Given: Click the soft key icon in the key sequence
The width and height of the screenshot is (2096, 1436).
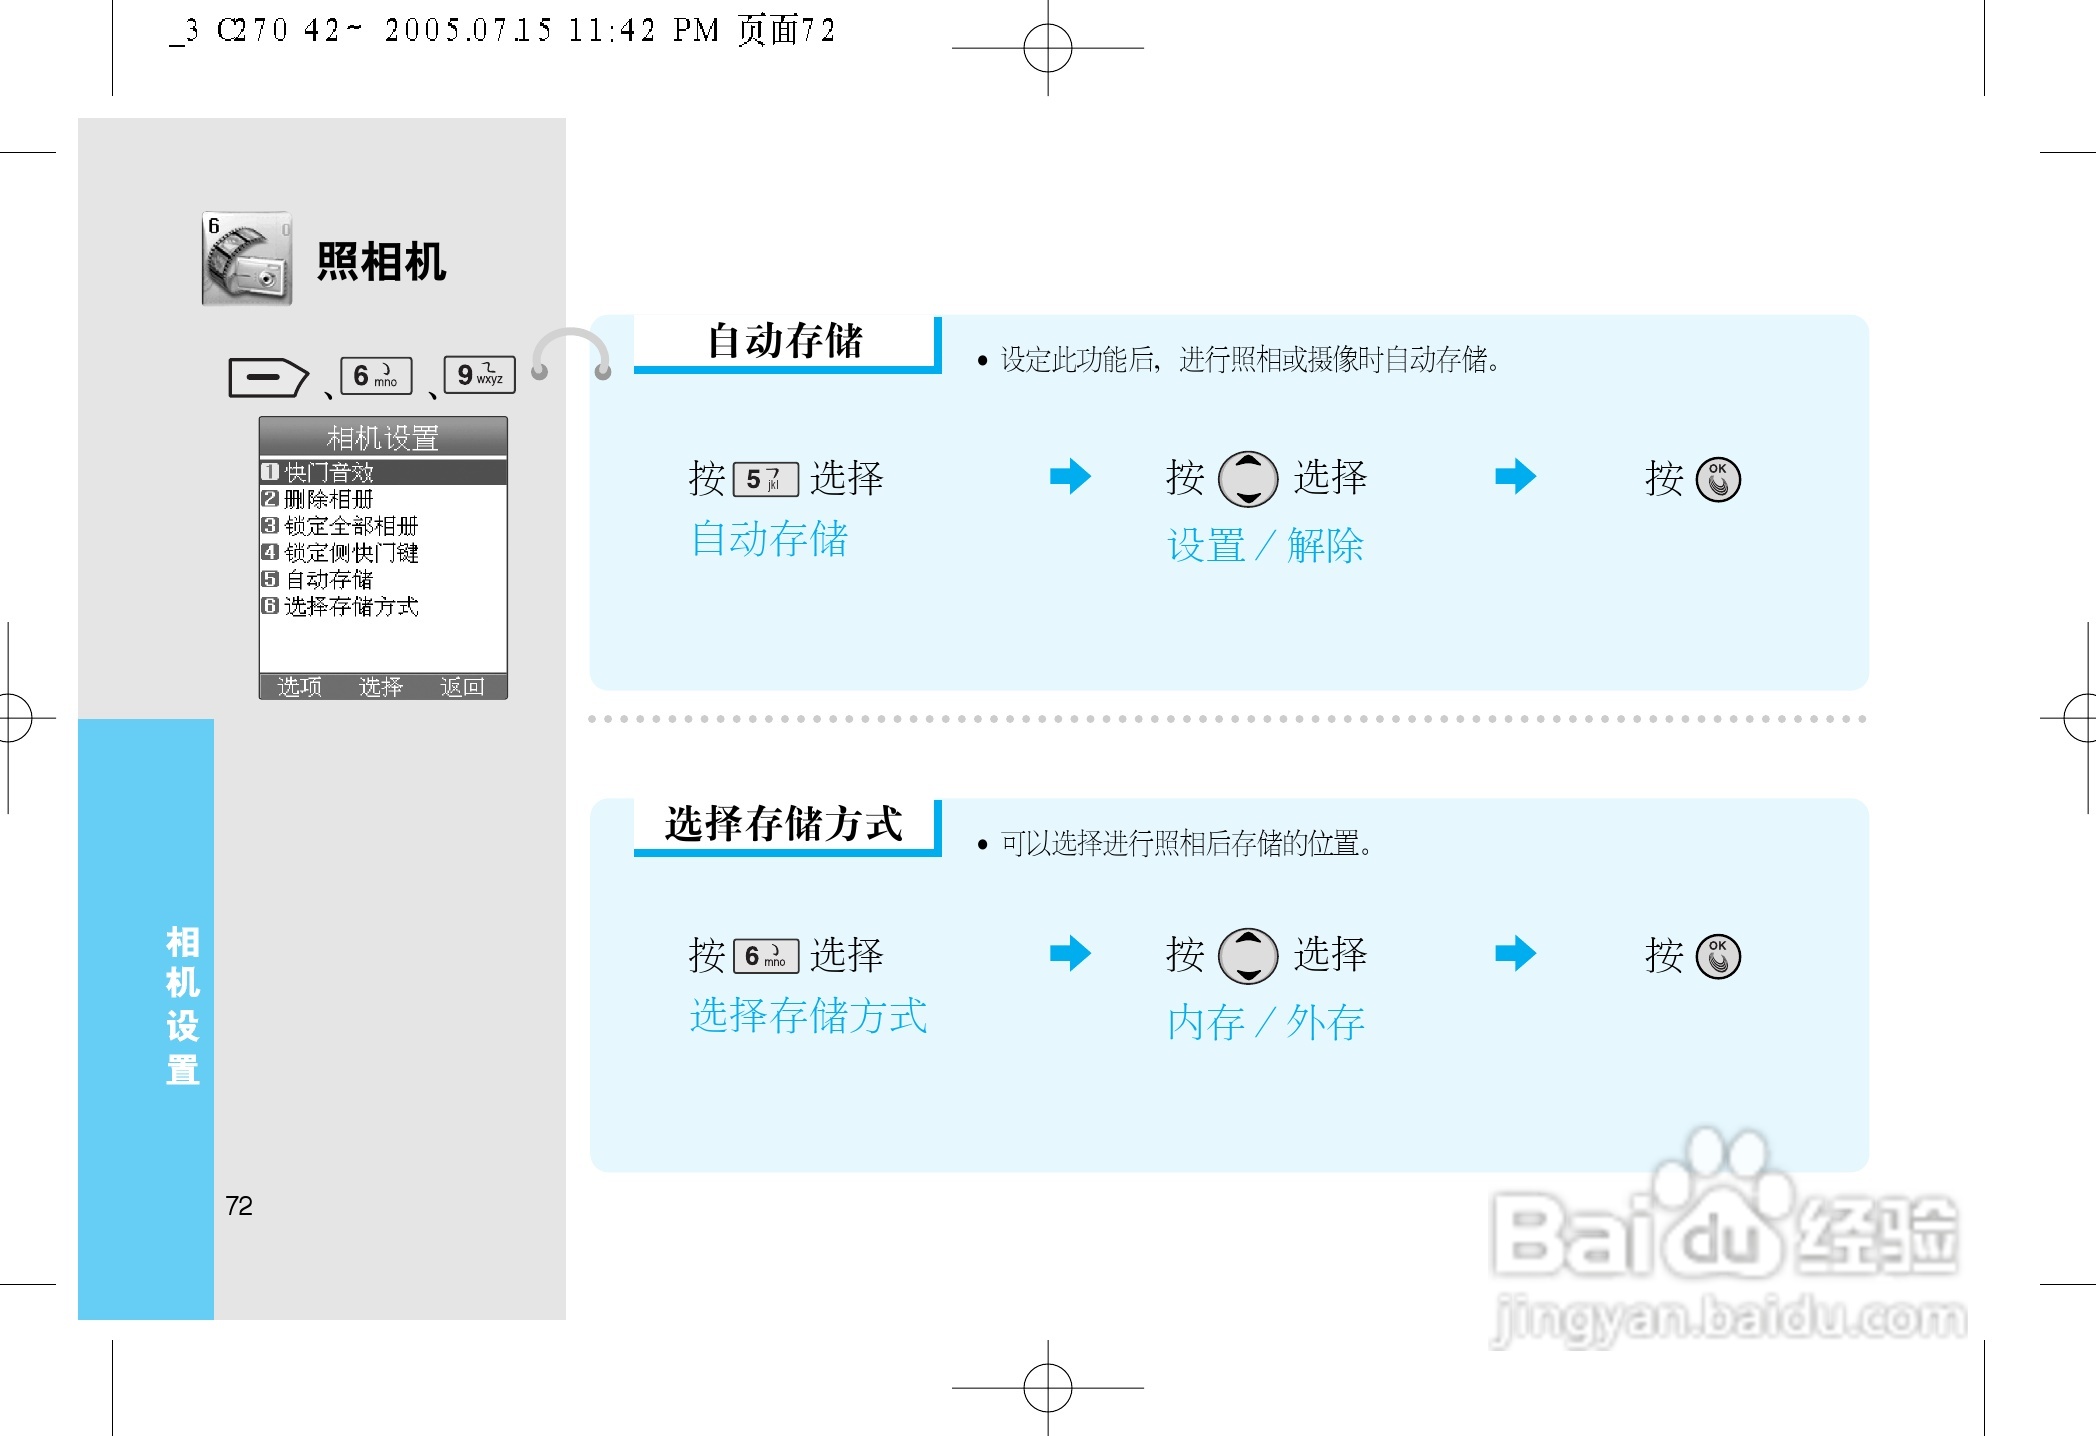Looking at the screenshot, I should coord(268,377).
